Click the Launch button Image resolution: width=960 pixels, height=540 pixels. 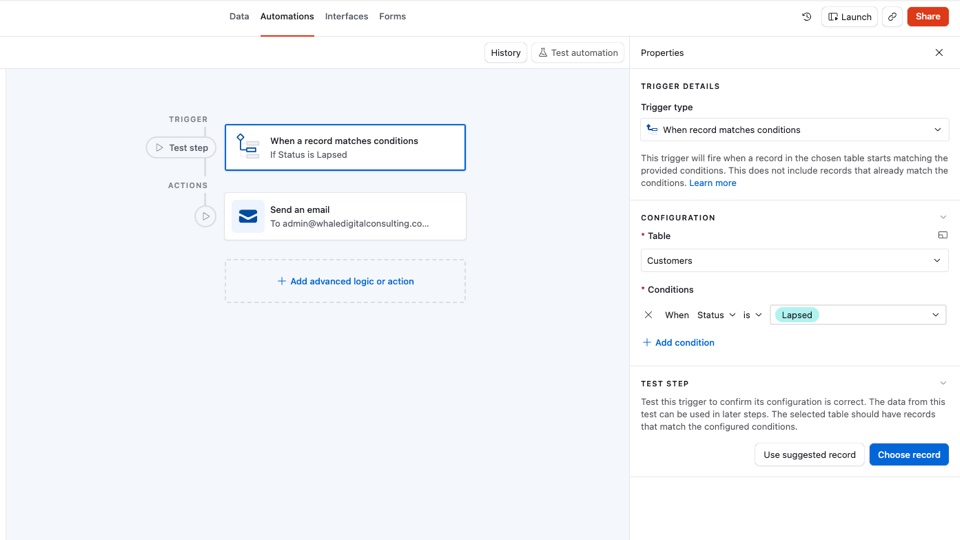(x=849, y=17)
